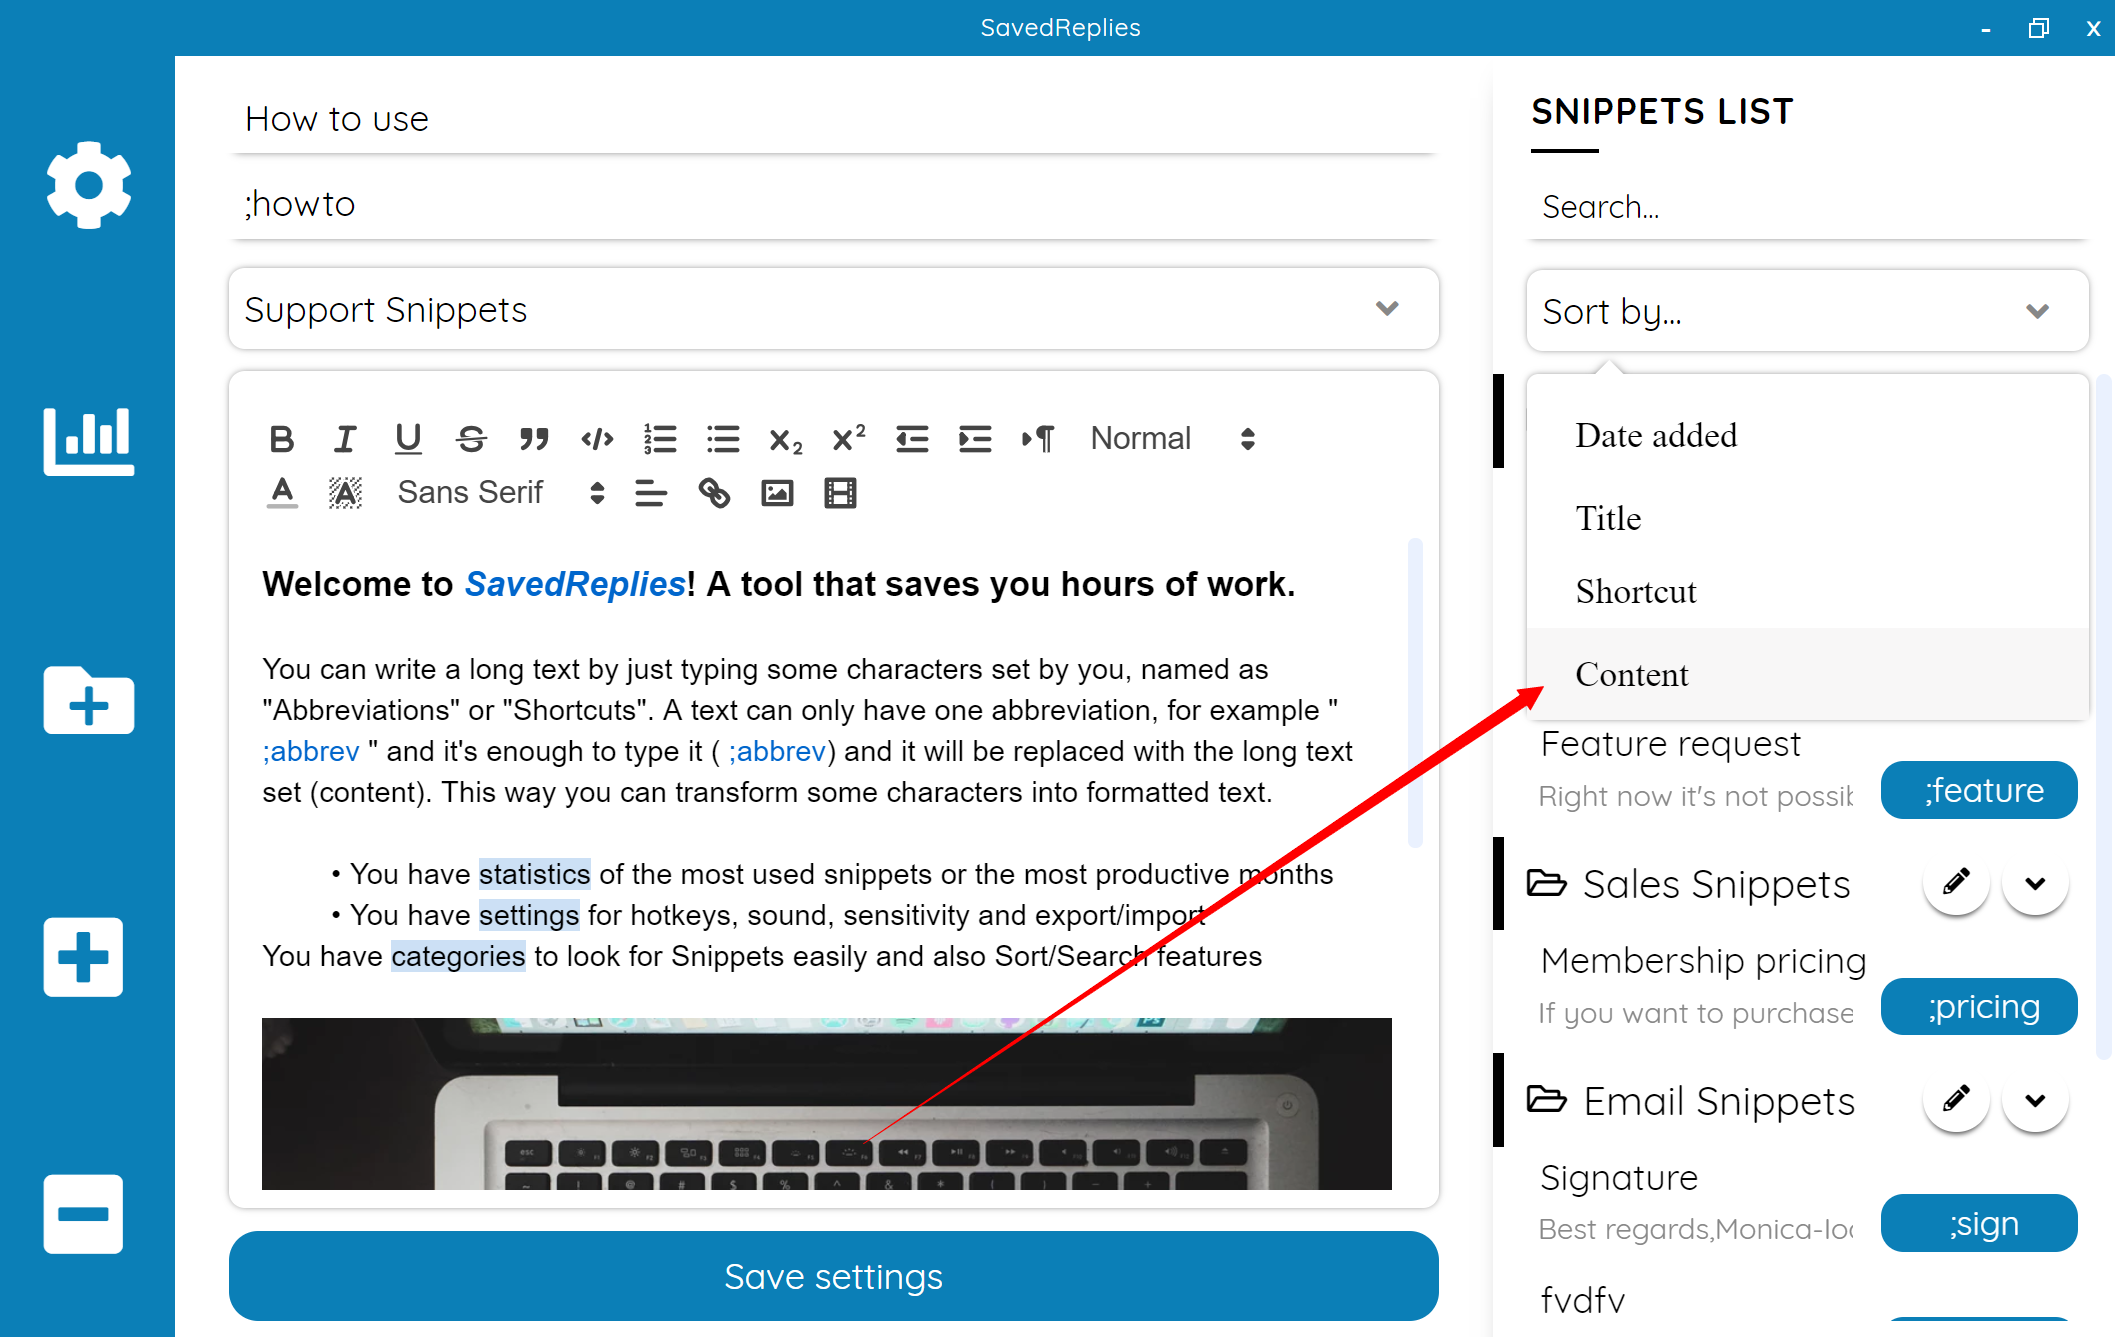
Task: Click the ;sign shortcut button
Action: pos(1979,1223)
